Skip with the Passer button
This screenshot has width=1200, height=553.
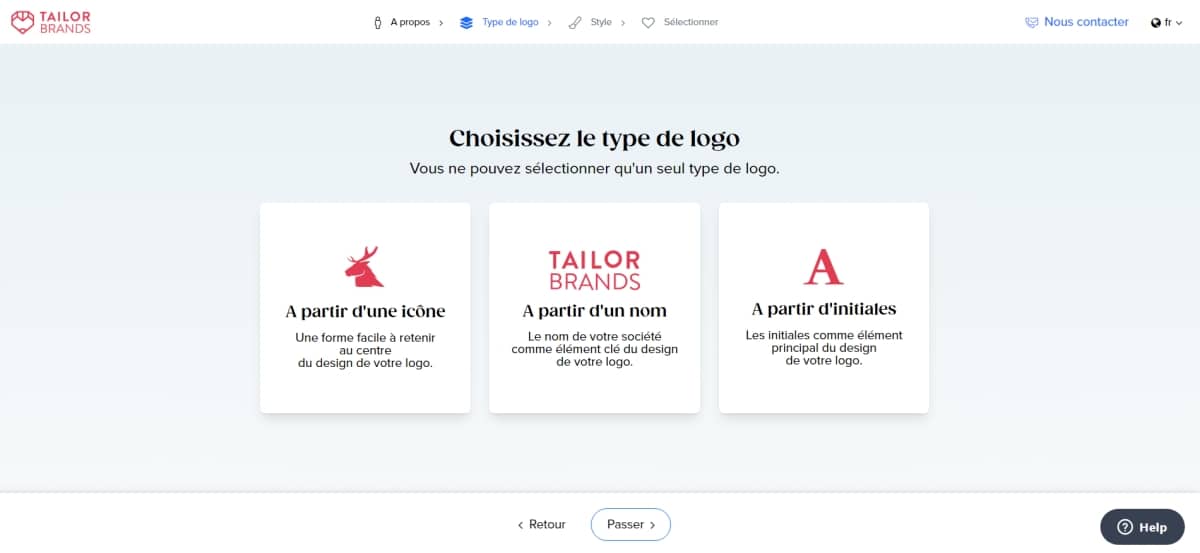(x=631, y=524)
